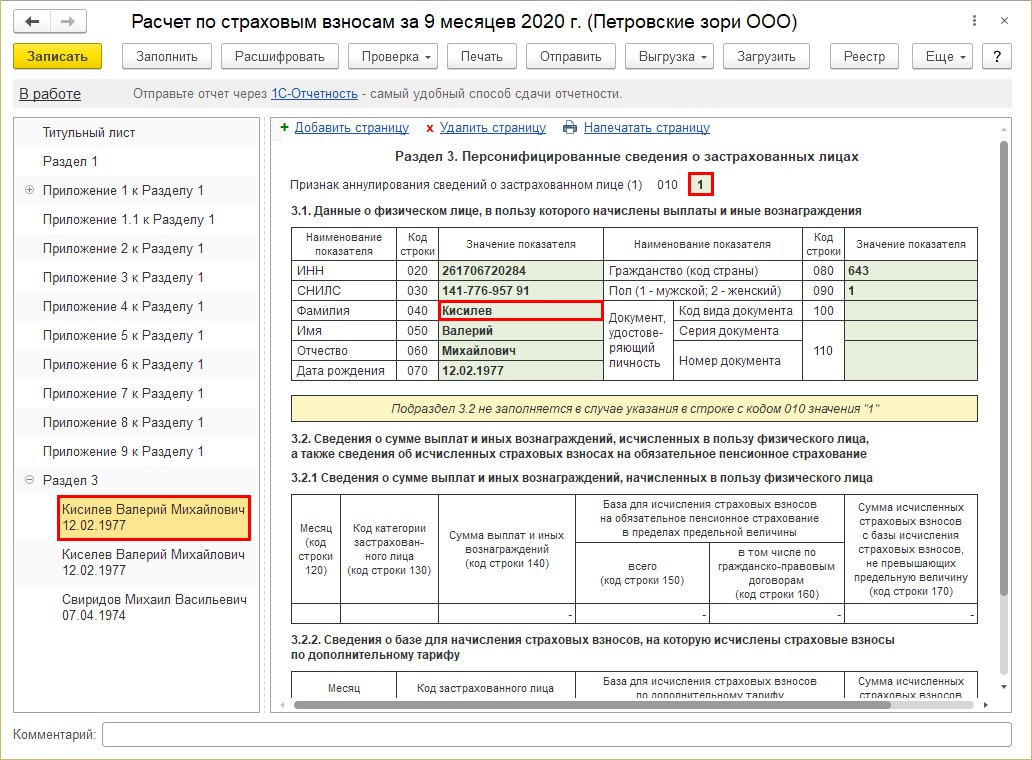Click the red x delete page icon
Viewport: 1032px width, 760px height.
[x=429, y=128]
